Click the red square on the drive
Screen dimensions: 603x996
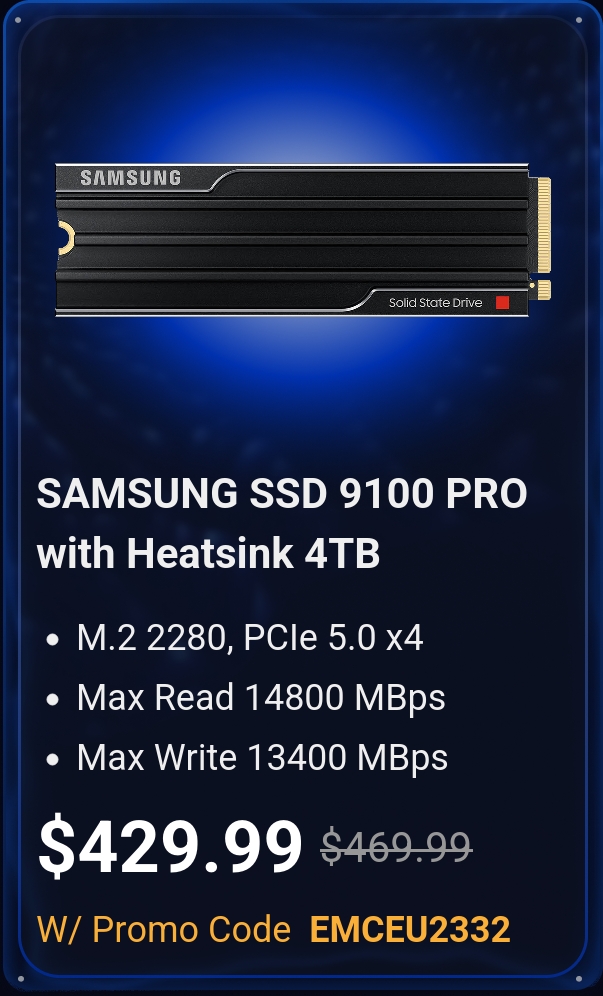coord(502,302)
